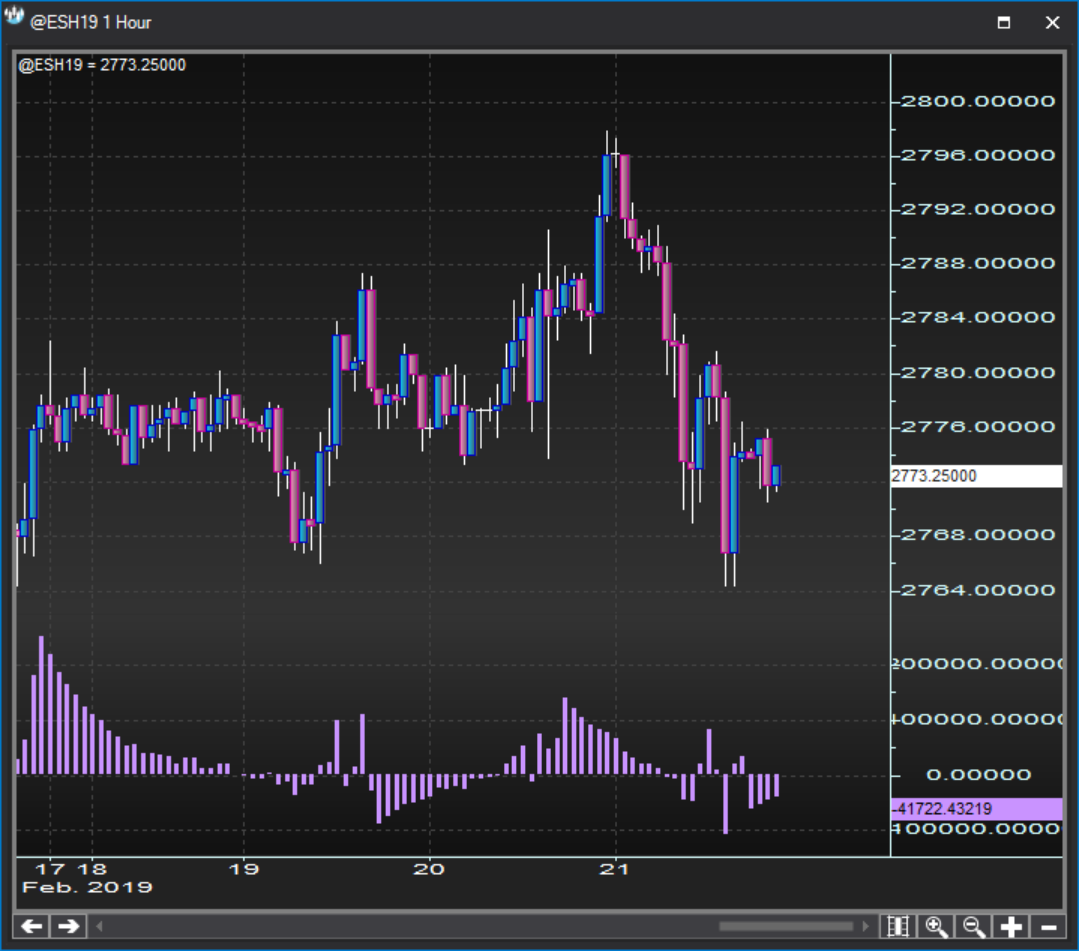Click the scrollbar's small left arrow
This screenshot has width=1079, height=951.
pos(99,926)
